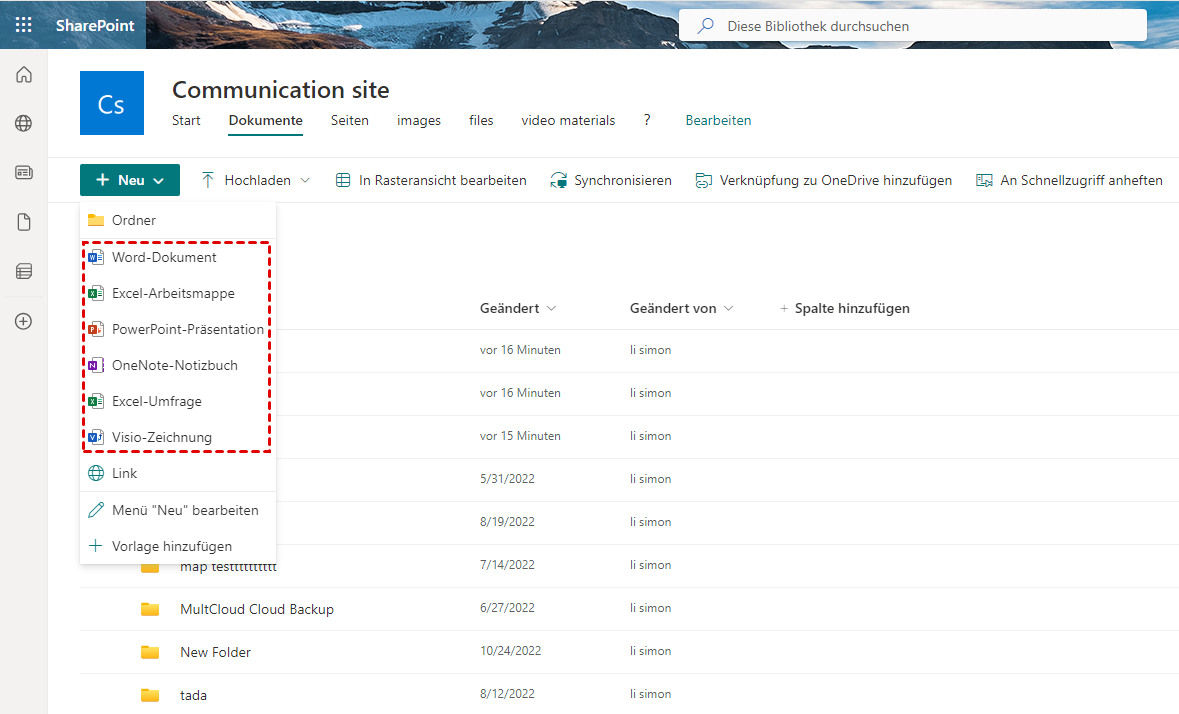Focus the Diese Bibliothek durchsuchen search box

coord(912,26)
